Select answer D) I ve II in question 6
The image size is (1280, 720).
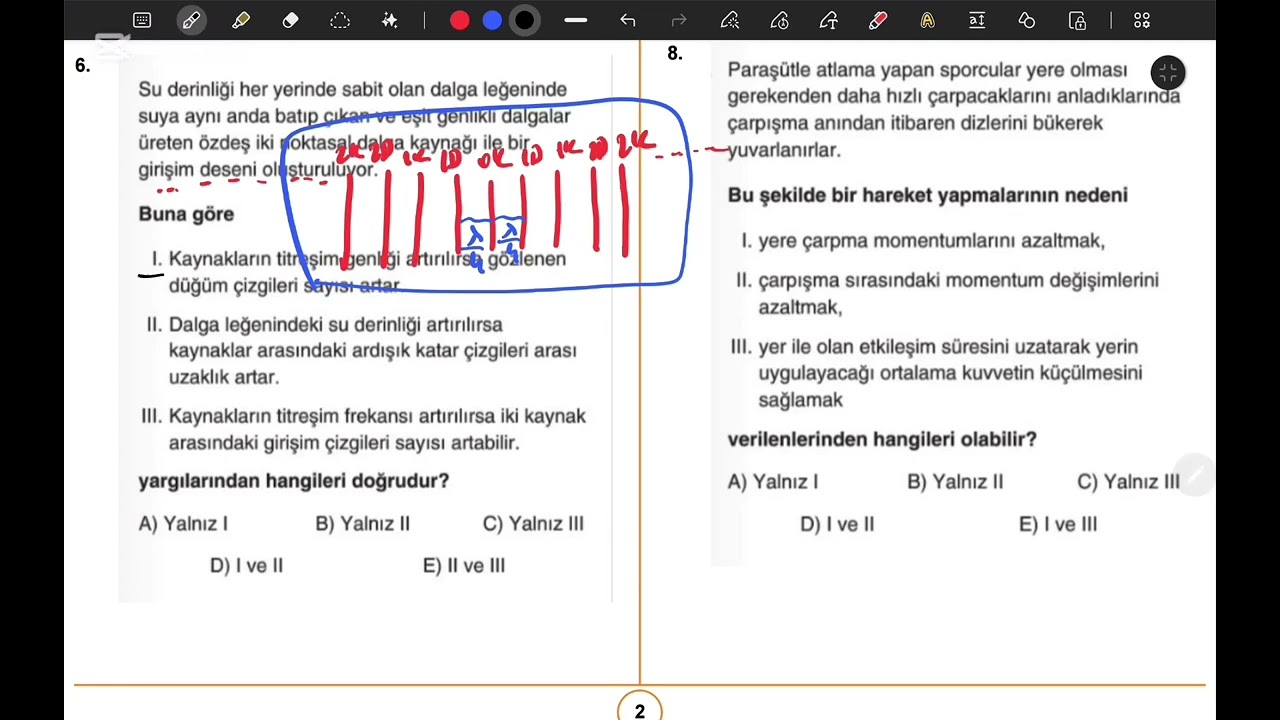[x=246, y=565]
